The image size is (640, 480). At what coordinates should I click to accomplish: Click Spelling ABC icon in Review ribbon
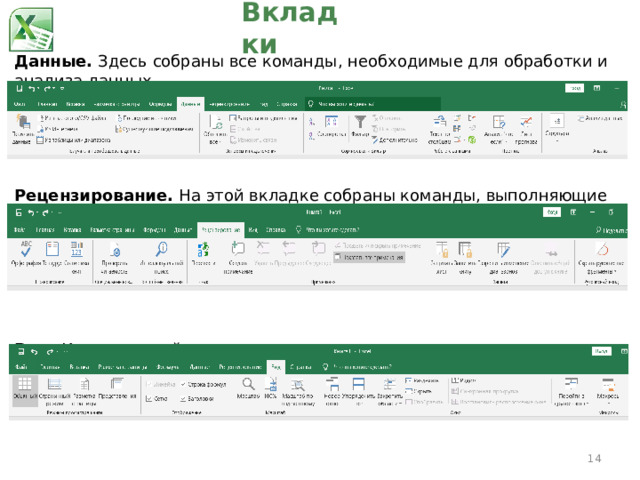(26, 249)
